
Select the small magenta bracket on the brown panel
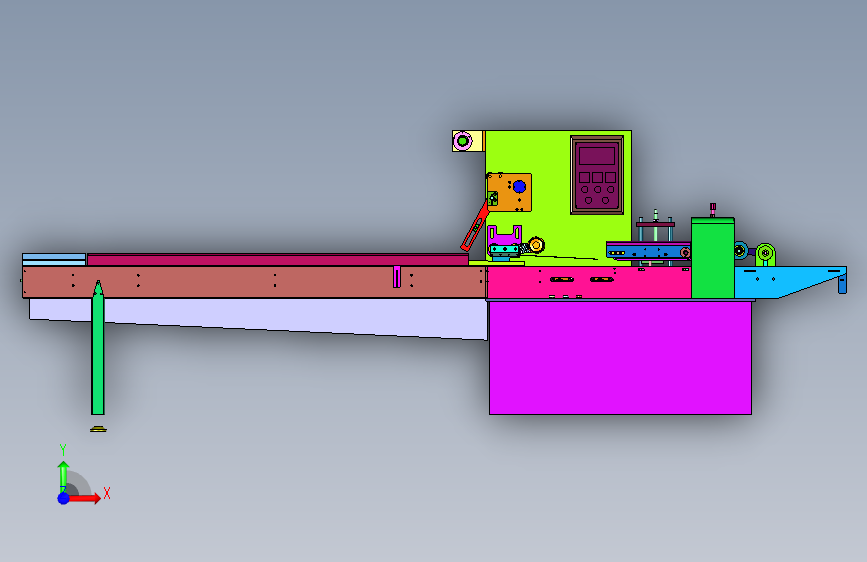click(396, 277)
